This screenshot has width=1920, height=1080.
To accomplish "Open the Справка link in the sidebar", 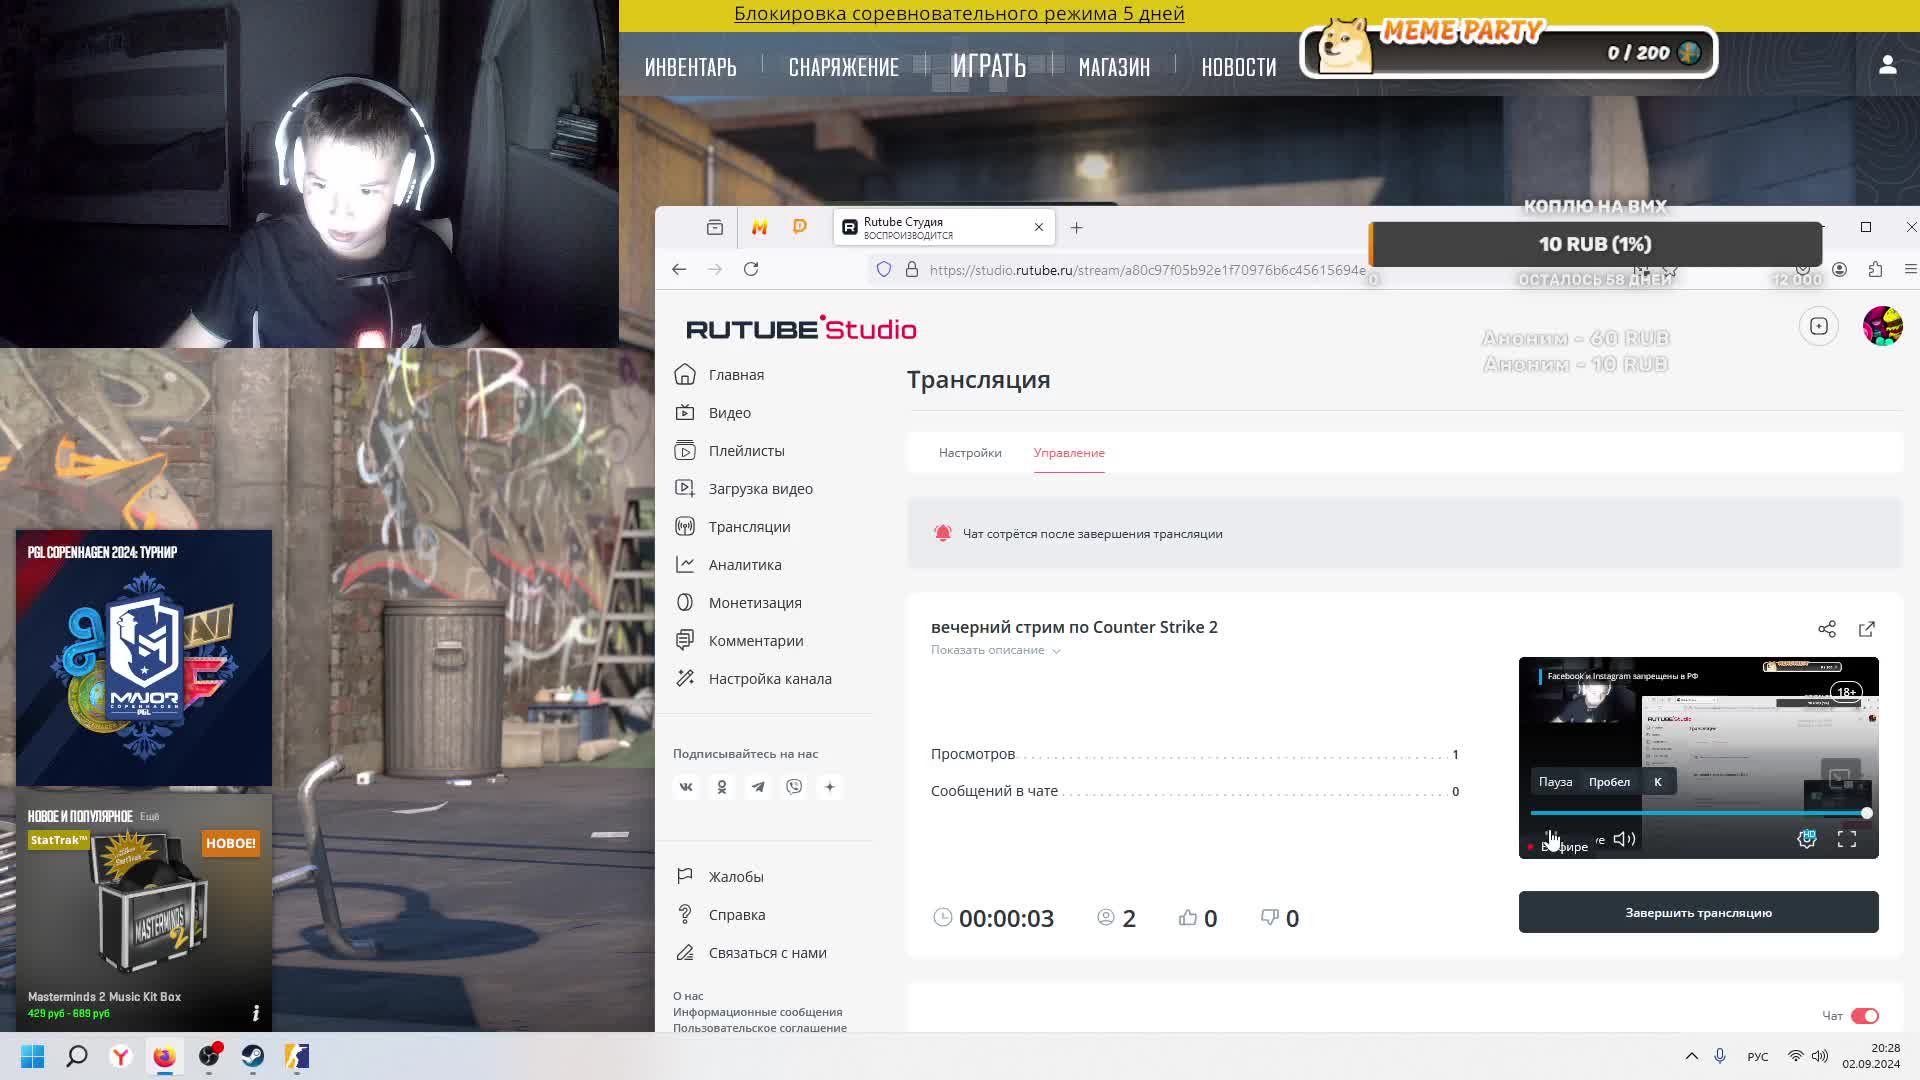I will (x=736, y=914).
